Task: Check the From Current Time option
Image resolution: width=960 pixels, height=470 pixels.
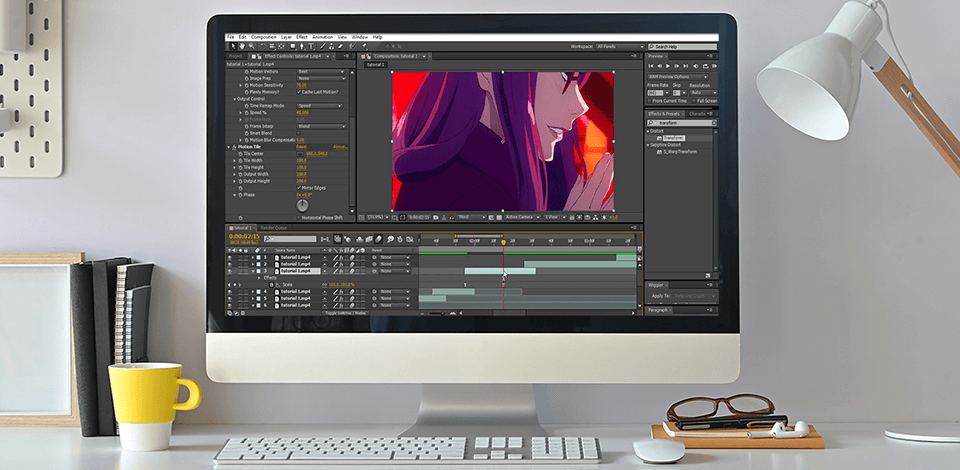Action: [649, 101]
